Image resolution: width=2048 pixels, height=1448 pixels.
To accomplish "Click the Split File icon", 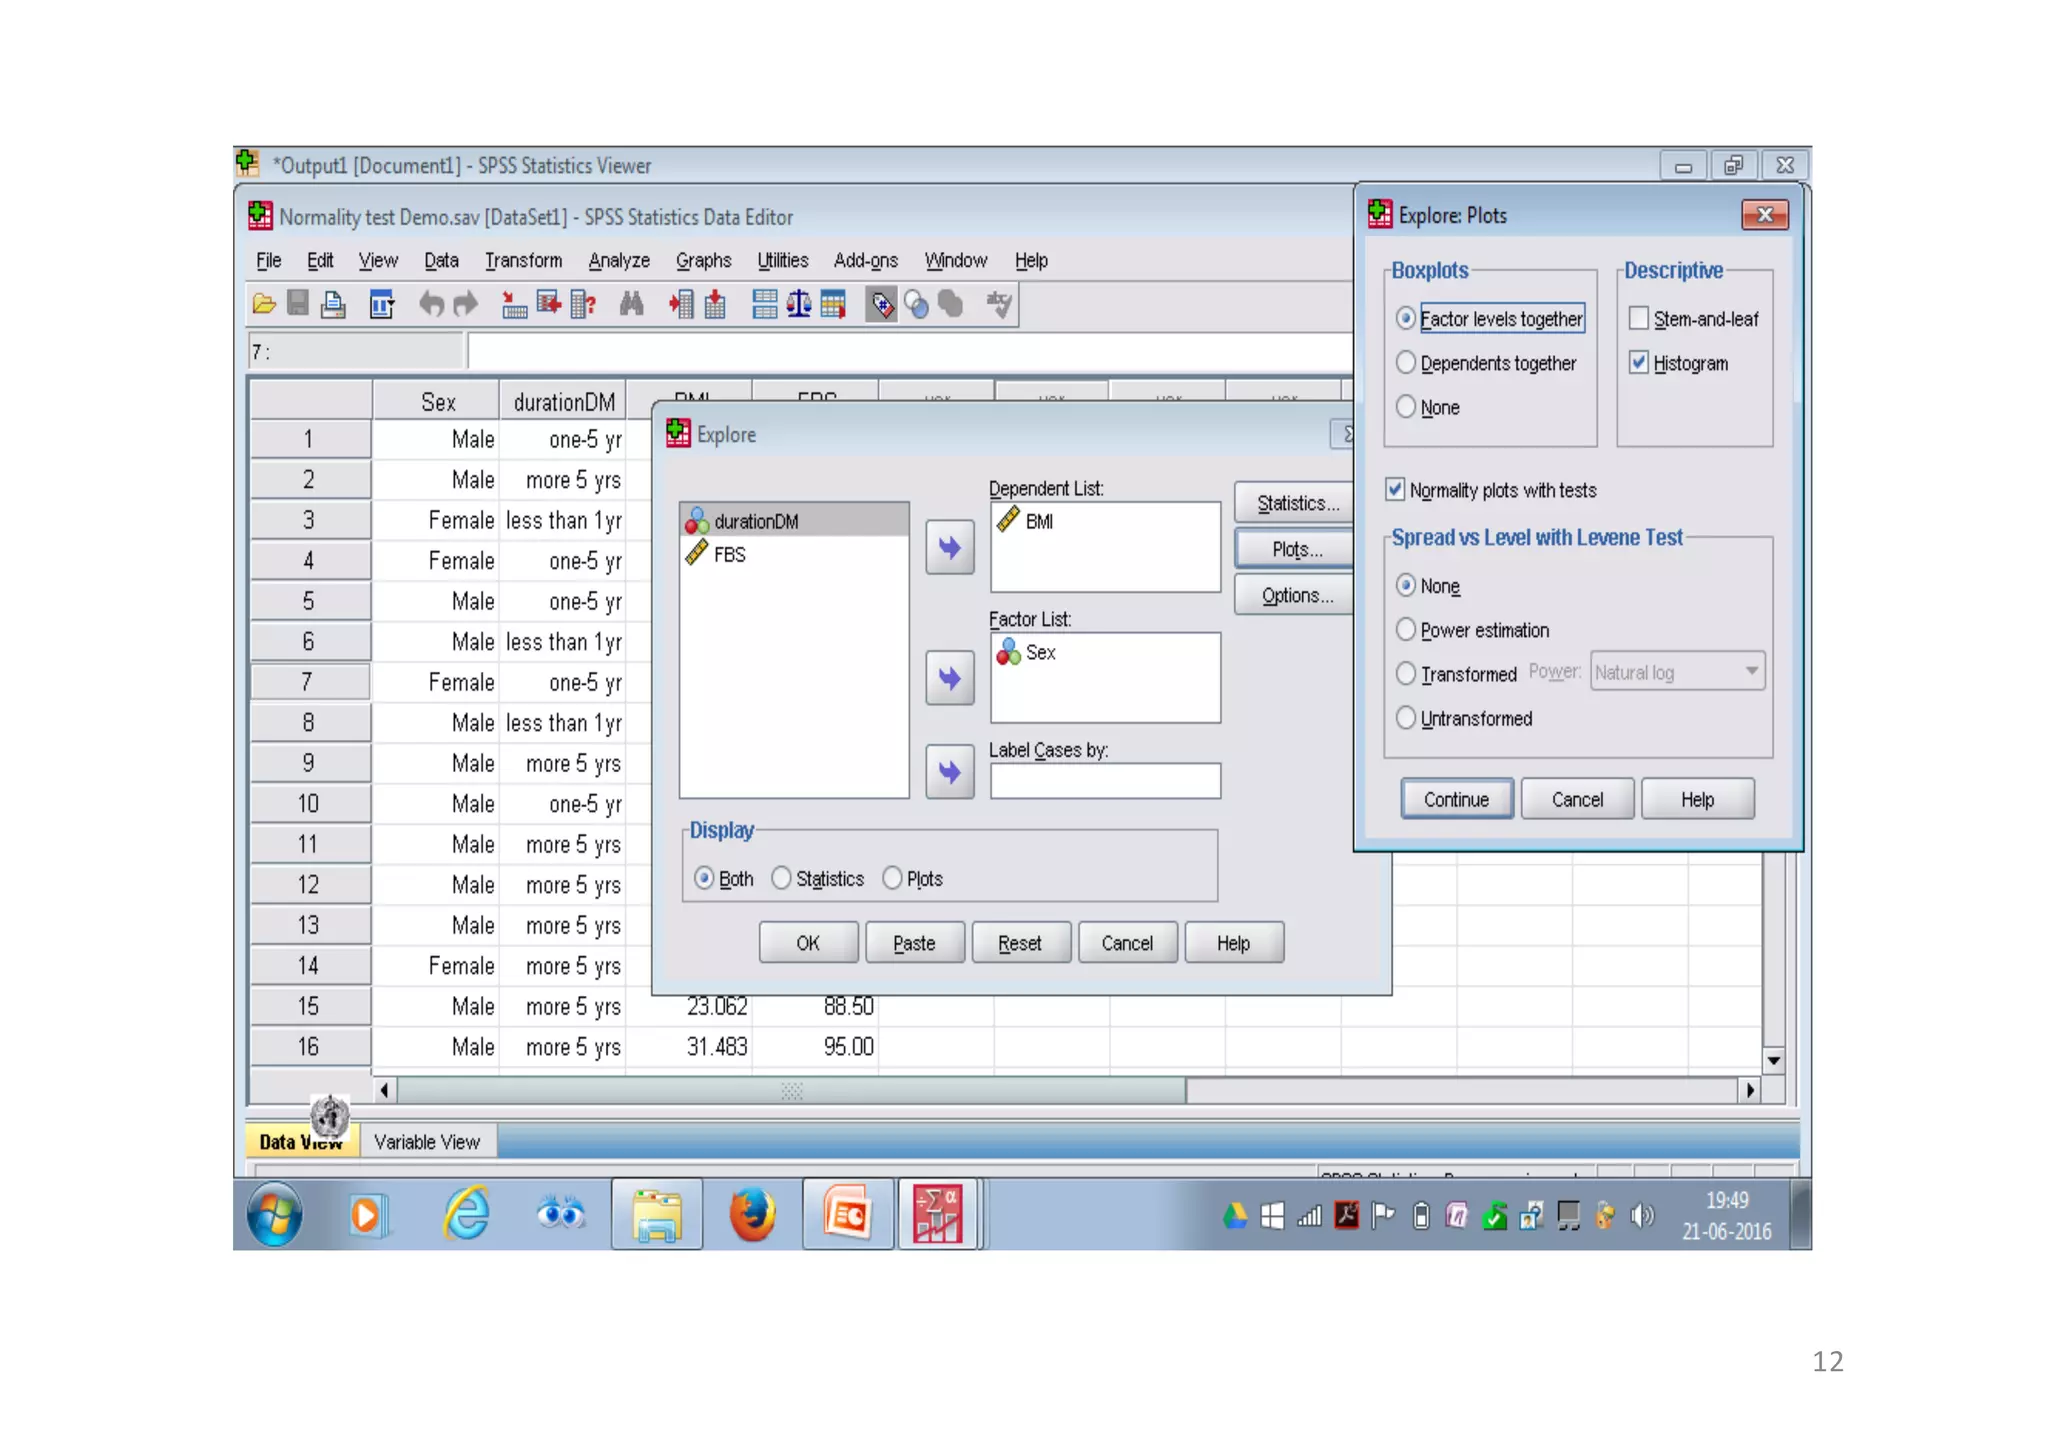I will coord(765,304).
